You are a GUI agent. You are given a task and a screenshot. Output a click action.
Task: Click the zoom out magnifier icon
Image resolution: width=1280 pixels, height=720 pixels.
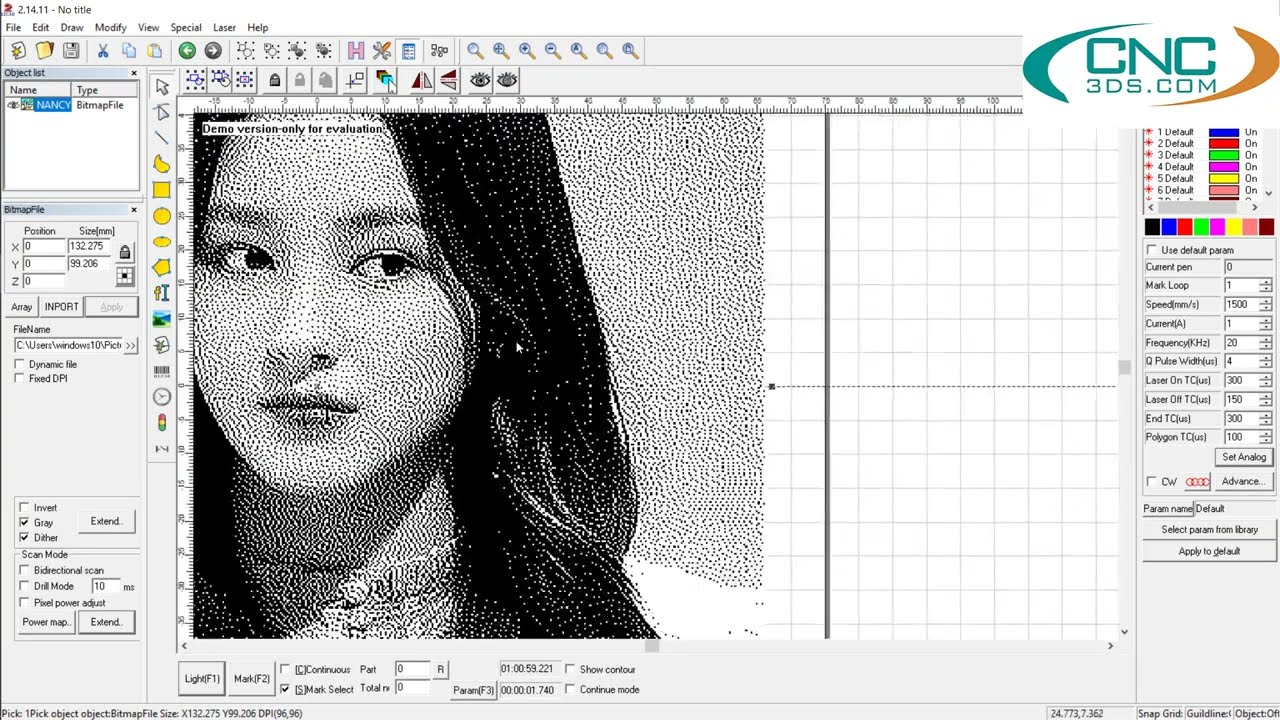point(553,50)
